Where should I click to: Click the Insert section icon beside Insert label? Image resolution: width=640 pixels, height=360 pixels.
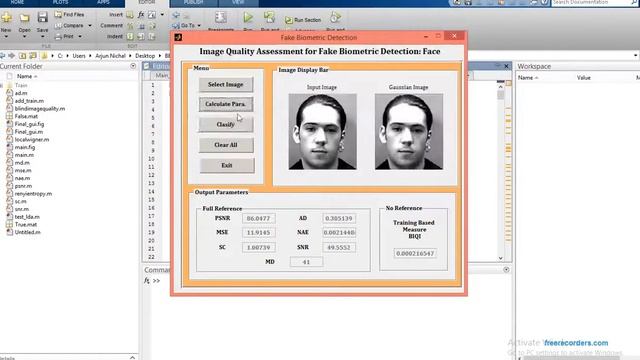tap(130, 15)
